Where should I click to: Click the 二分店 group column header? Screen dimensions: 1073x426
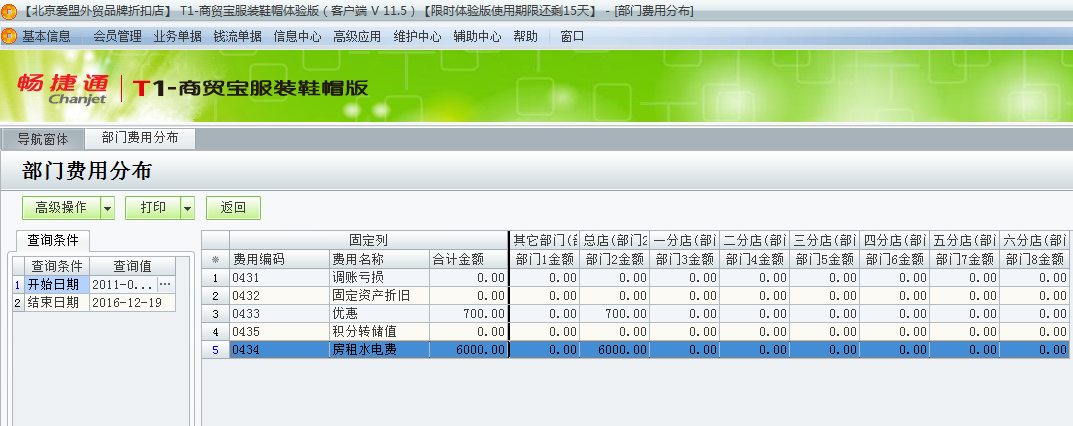754,241
